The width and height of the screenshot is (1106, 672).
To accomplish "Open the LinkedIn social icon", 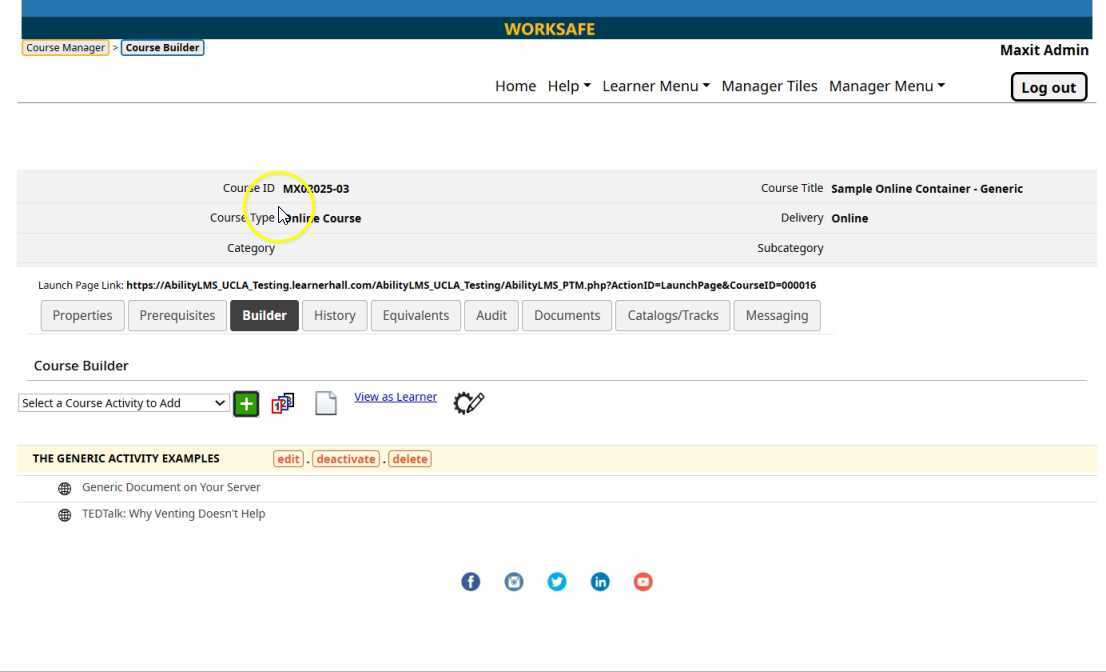I will [x=600, y=582].
